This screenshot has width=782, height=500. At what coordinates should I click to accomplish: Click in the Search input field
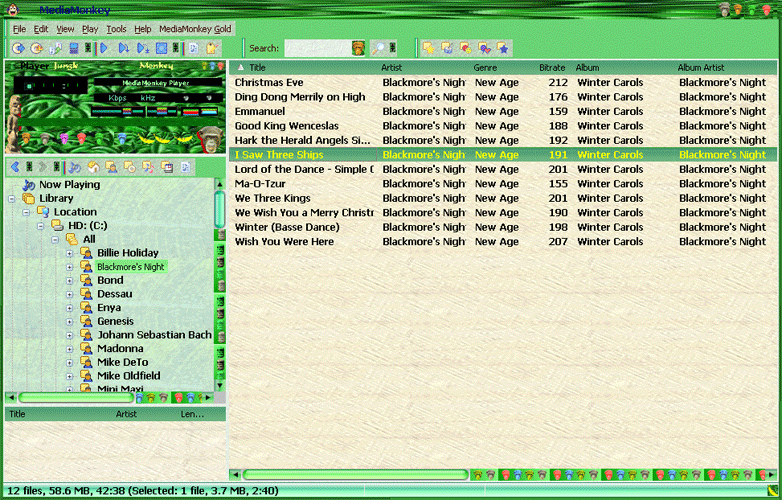(318, 48)
